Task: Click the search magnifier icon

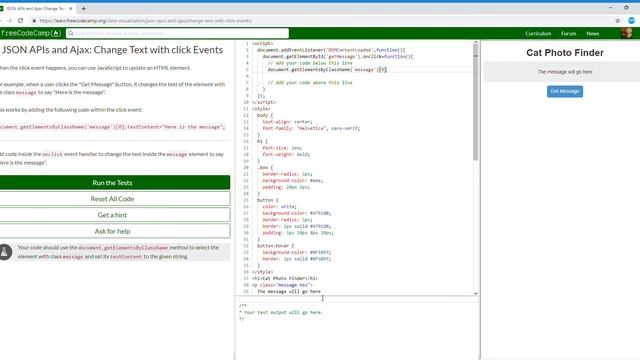Action: (x=71, y=33)
